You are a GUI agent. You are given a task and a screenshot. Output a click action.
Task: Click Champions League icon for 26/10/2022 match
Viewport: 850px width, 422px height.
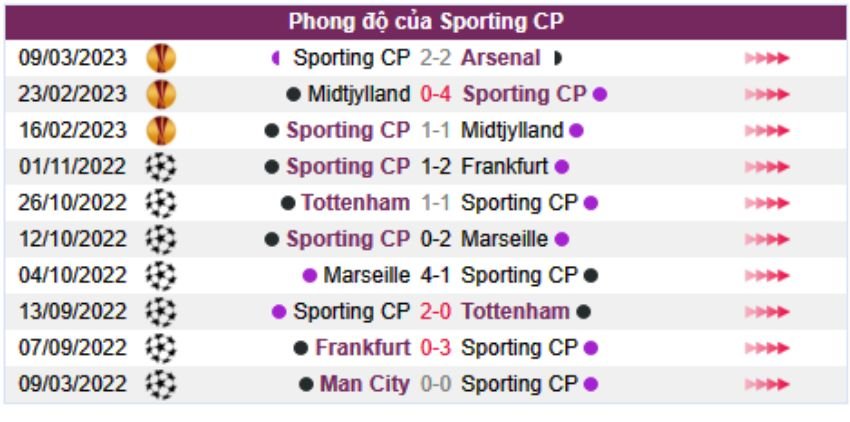160,203
